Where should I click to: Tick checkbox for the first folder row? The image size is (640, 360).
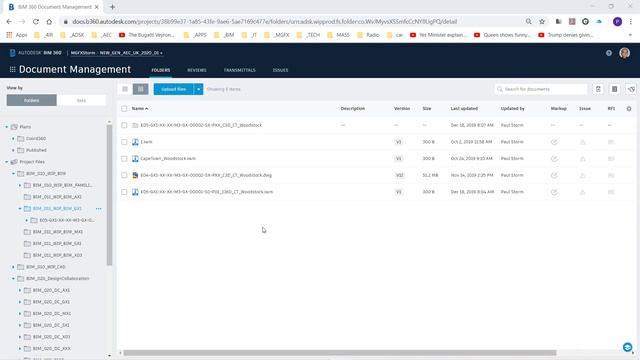click(124, 125)
